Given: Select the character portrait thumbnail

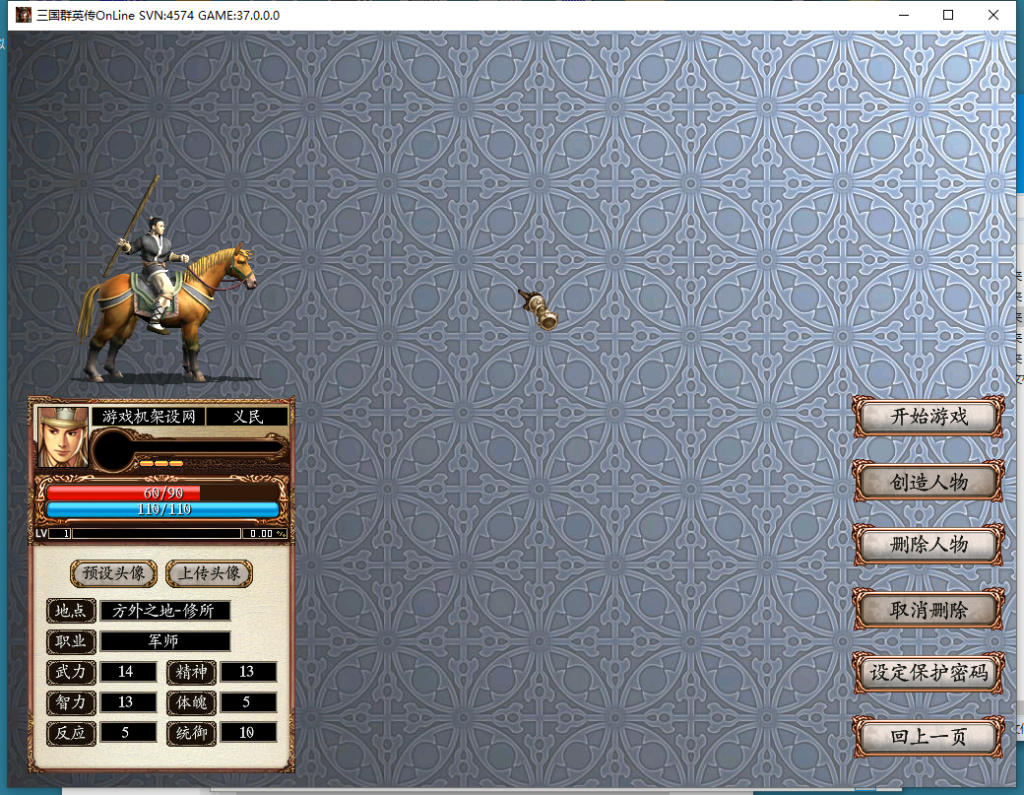Looking at the screenshot, I should [x=63, y=436].
